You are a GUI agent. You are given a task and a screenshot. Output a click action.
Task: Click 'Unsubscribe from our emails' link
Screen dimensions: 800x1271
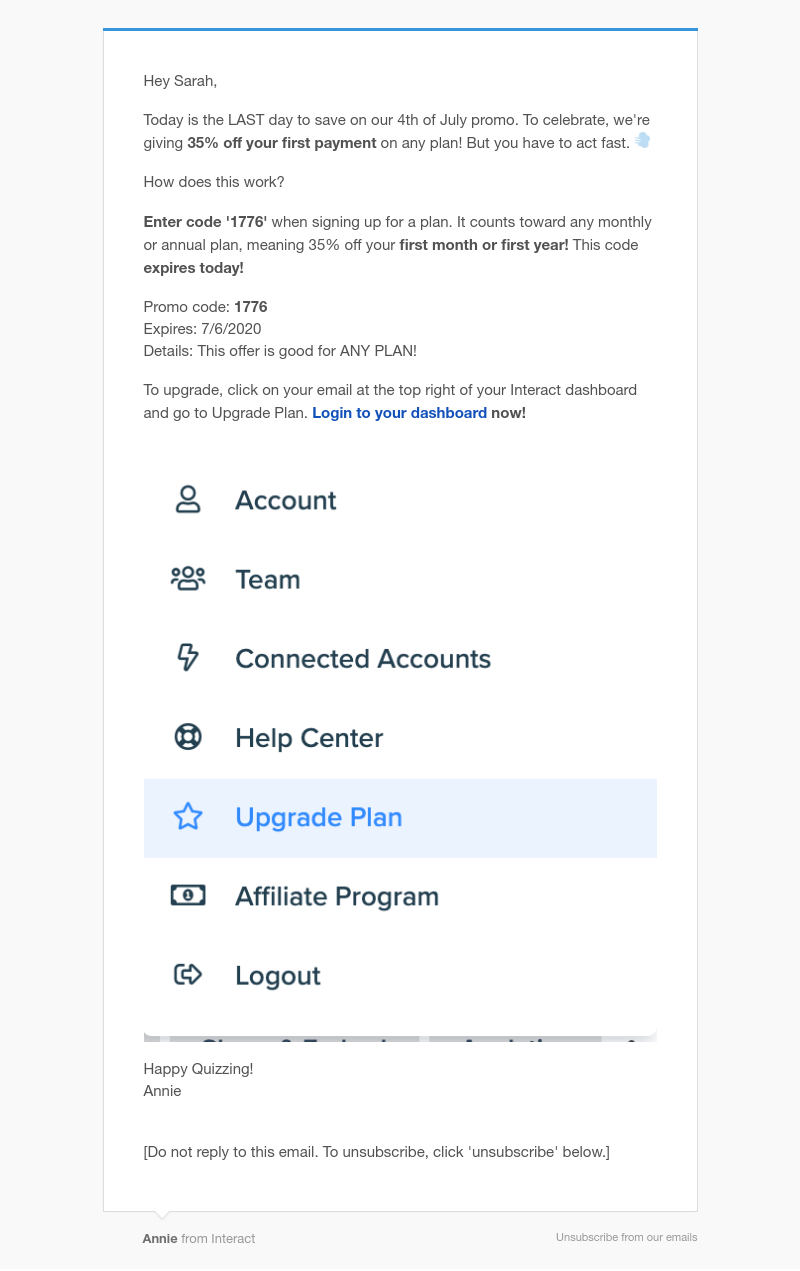[627, 1237]
